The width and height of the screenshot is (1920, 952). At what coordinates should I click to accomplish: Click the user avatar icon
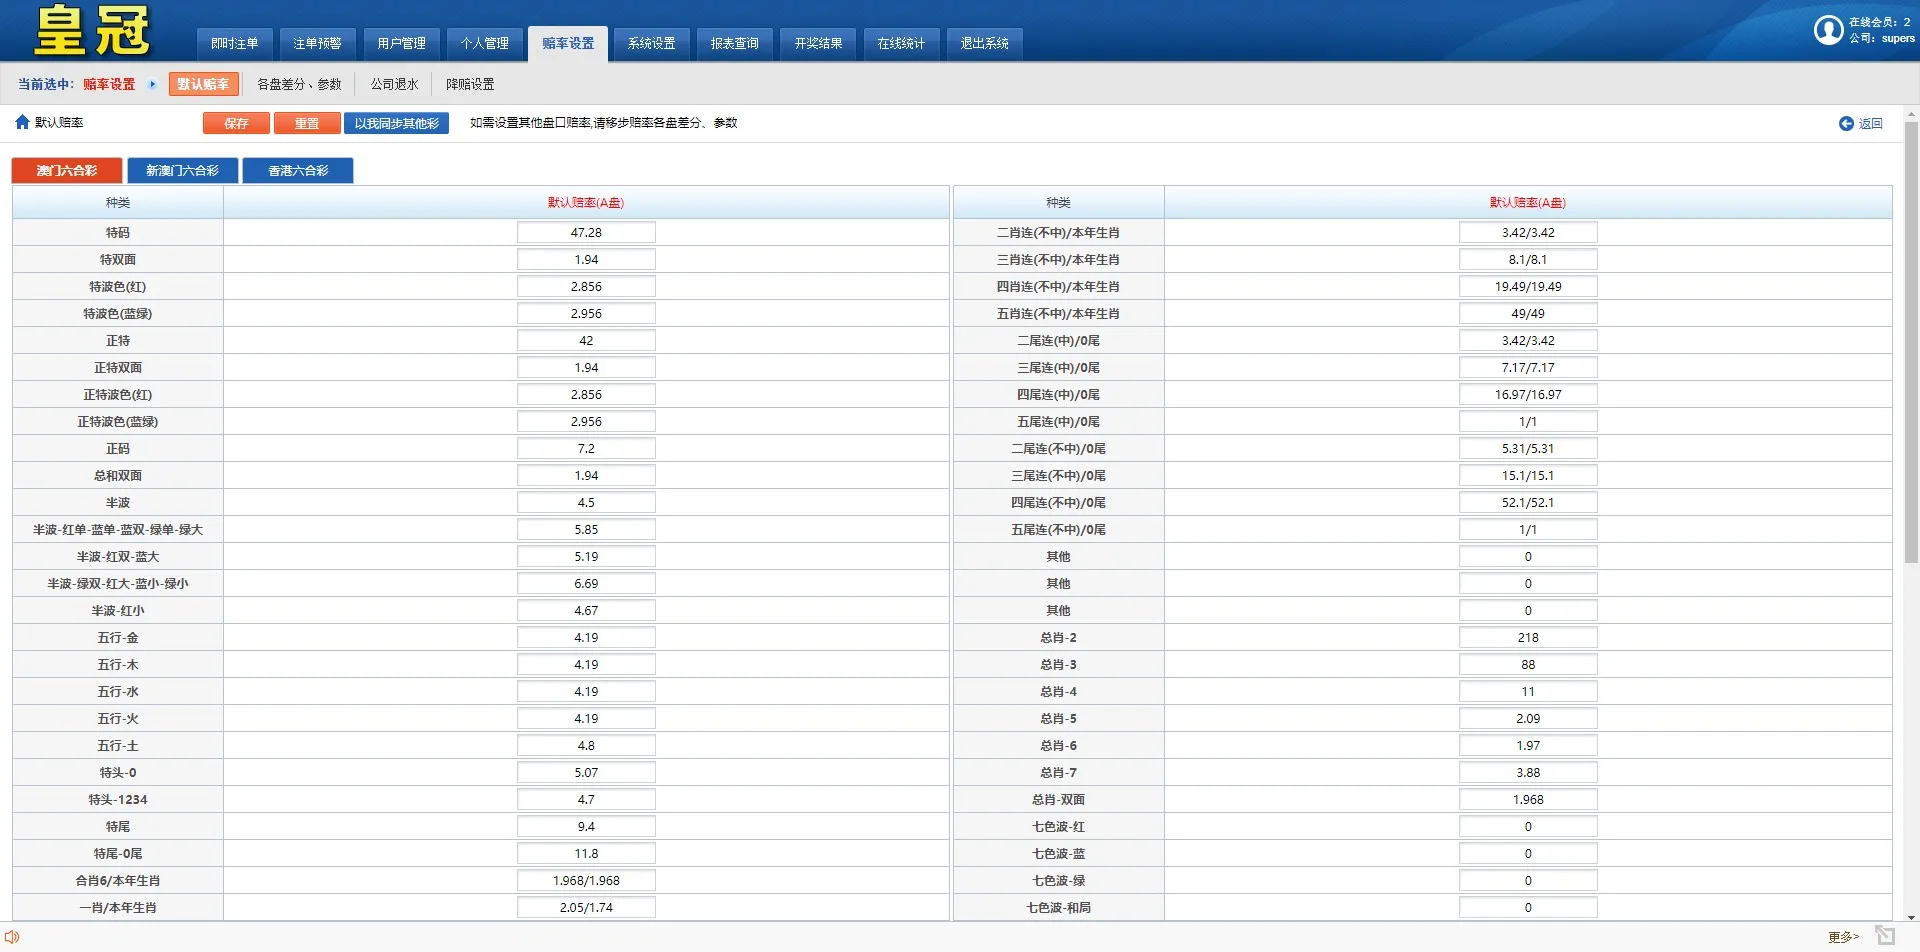(1828, 30)
